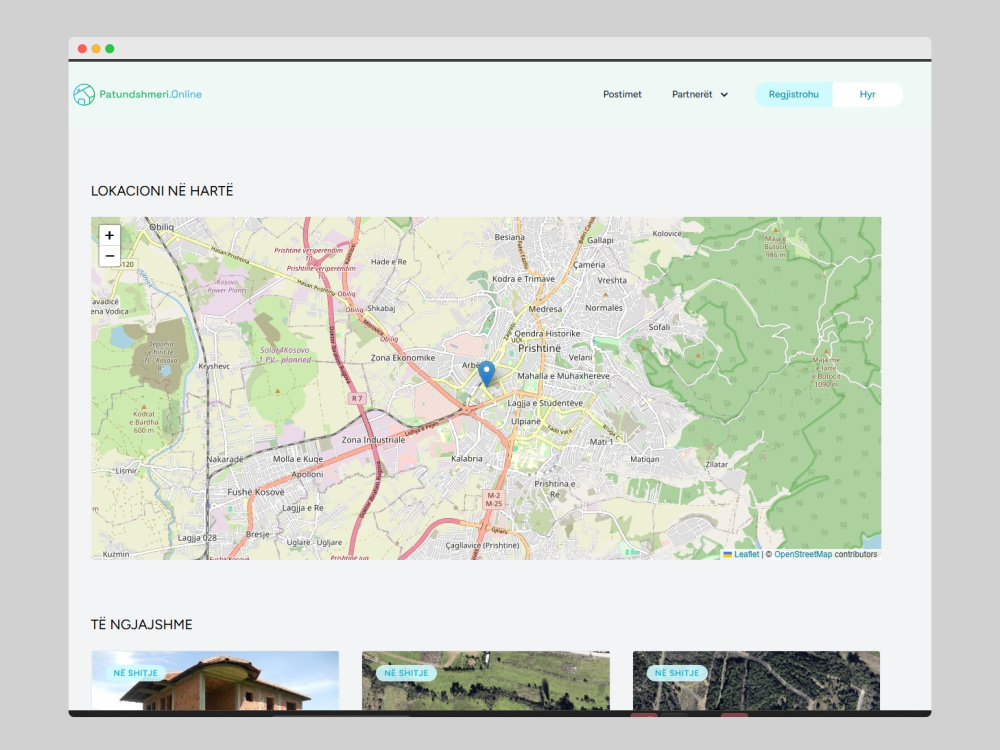Click the Kodra e Trimave map label
Screen dimensions: 1000x750
point(523,279)
